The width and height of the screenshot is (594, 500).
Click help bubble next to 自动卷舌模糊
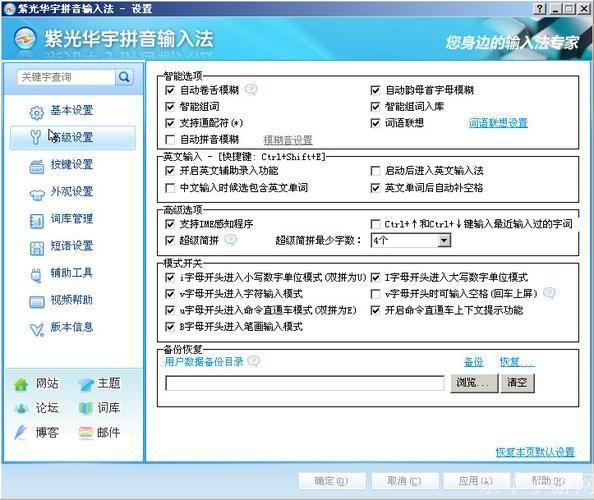click(251, 90)
